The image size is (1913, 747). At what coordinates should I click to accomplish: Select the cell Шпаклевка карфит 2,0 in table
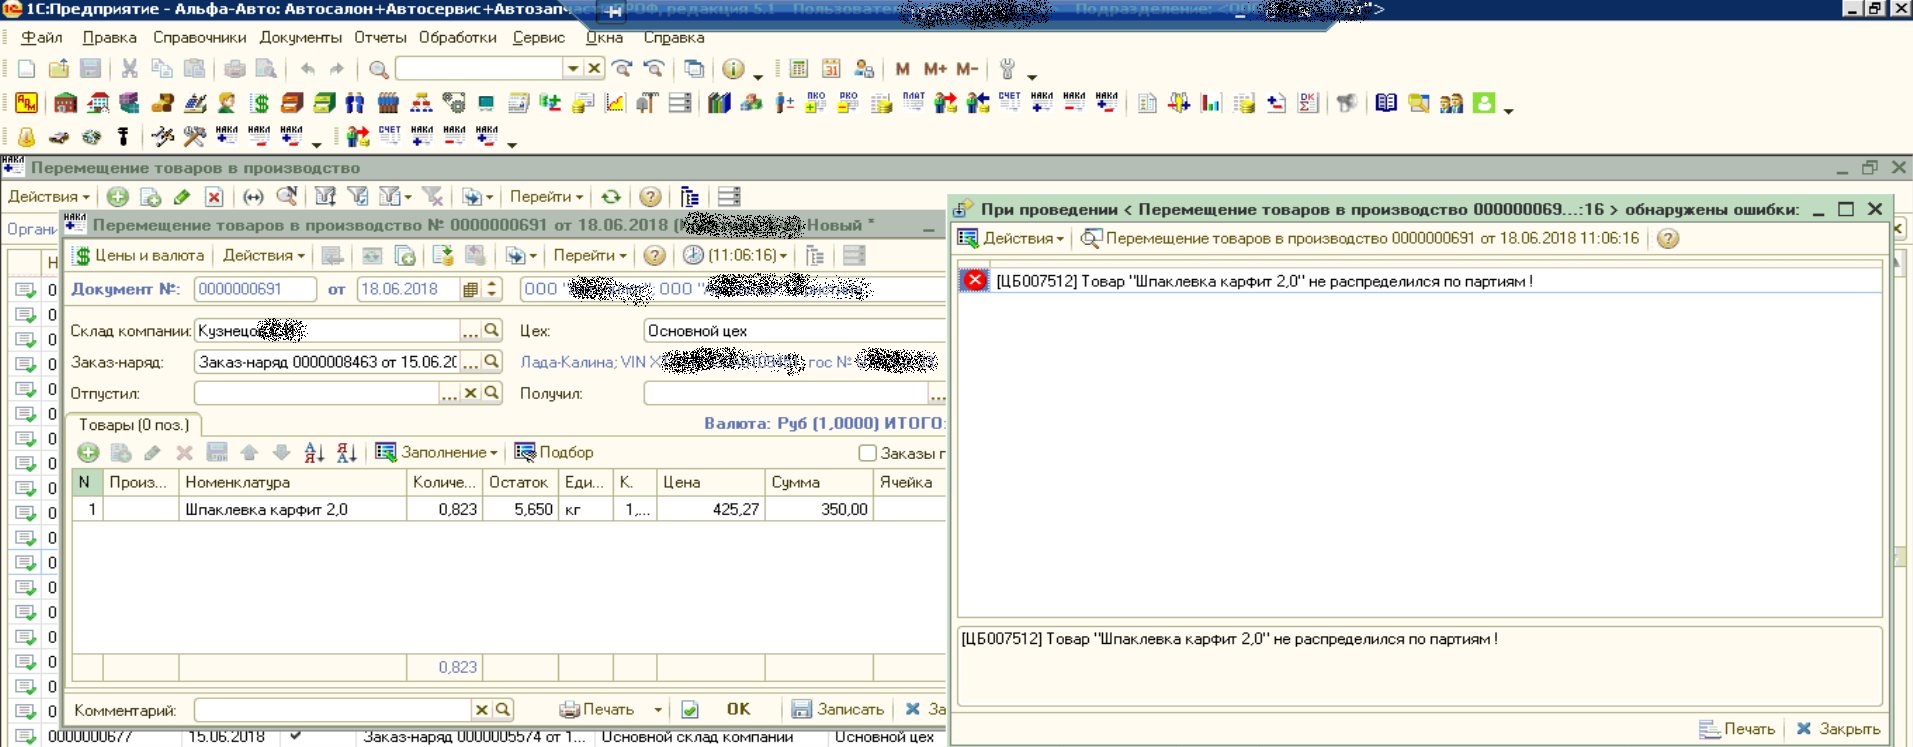coord(293,509)
